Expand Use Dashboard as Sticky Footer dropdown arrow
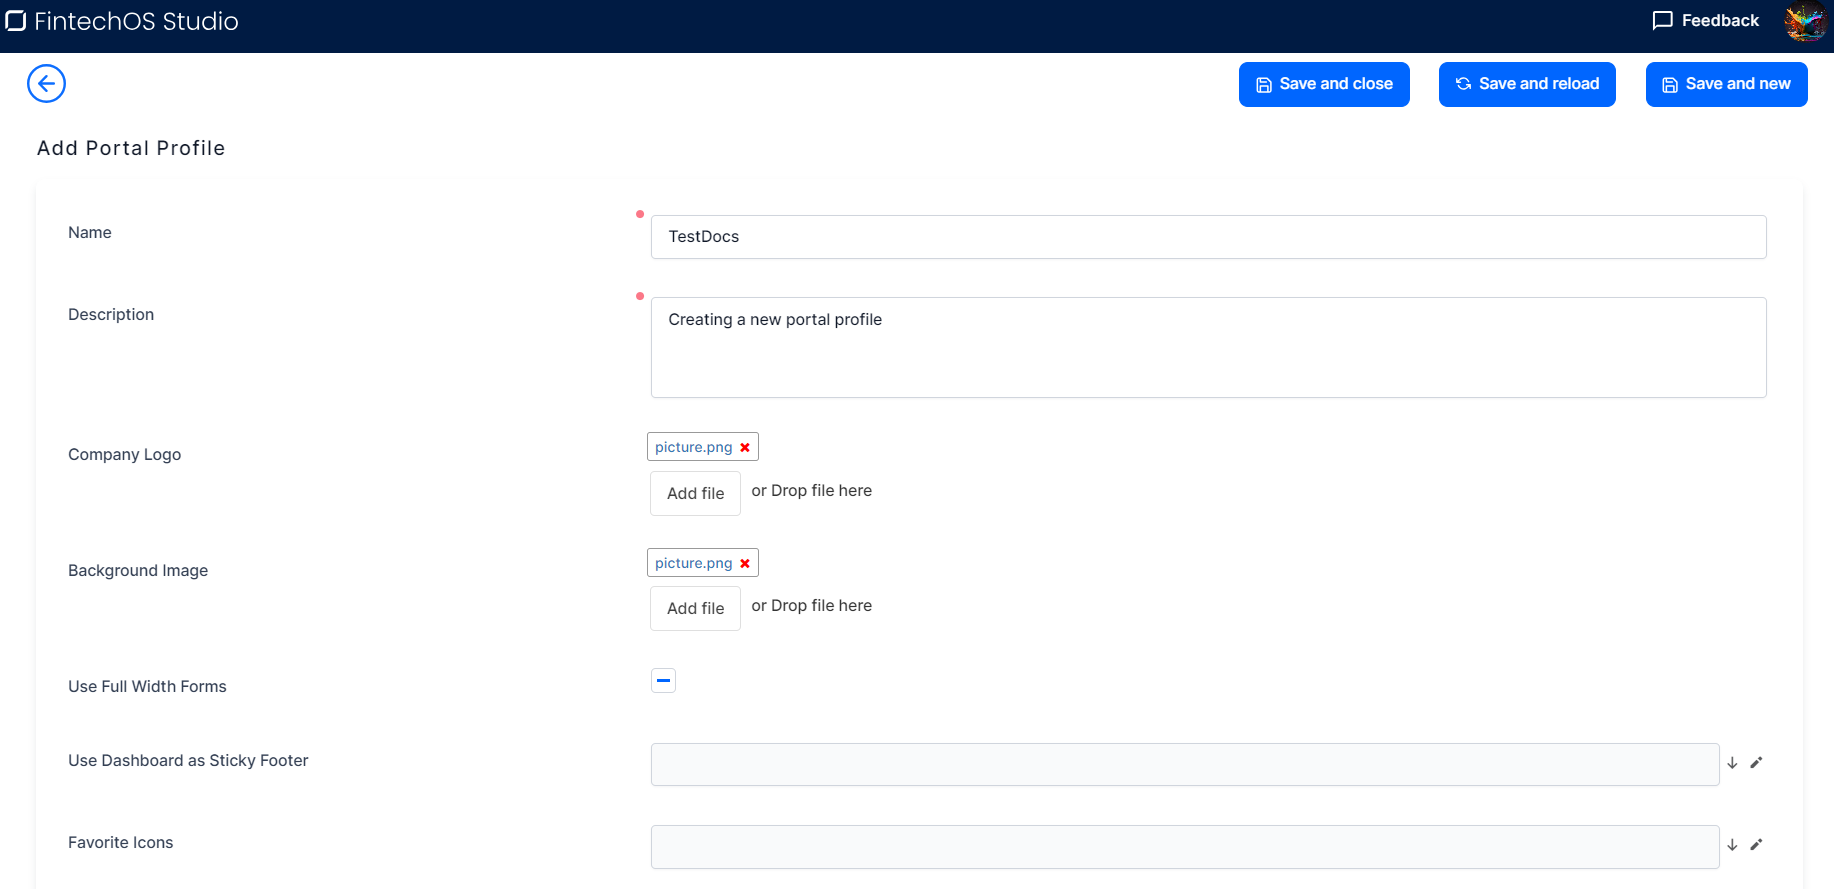The height and width of the screenshot is (889, 1834). (x=1732, y=763)
